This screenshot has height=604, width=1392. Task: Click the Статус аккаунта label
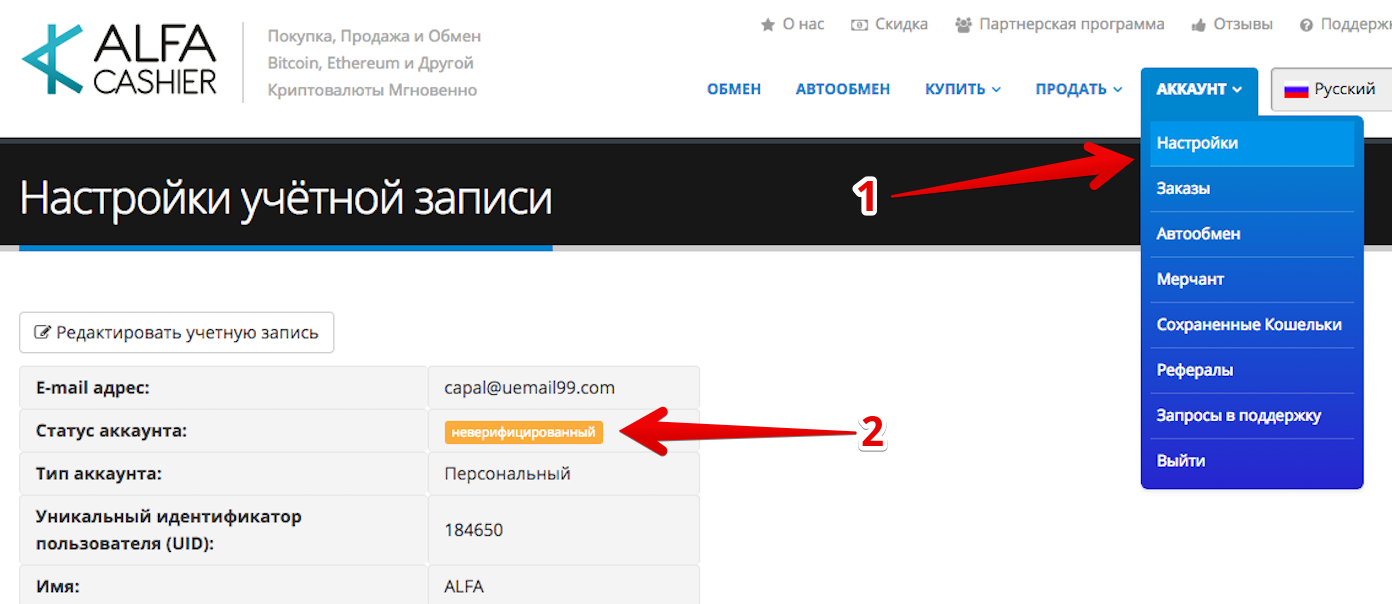point(112,431)
